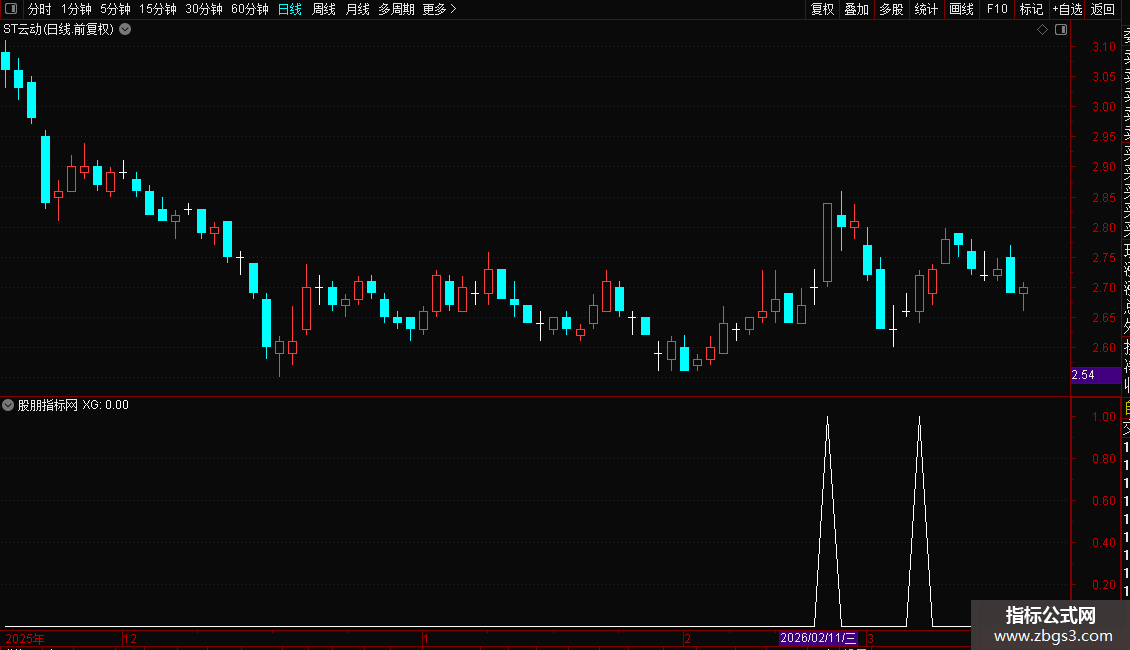Switch to 周线 weekly chart

(x=324, y=9)
